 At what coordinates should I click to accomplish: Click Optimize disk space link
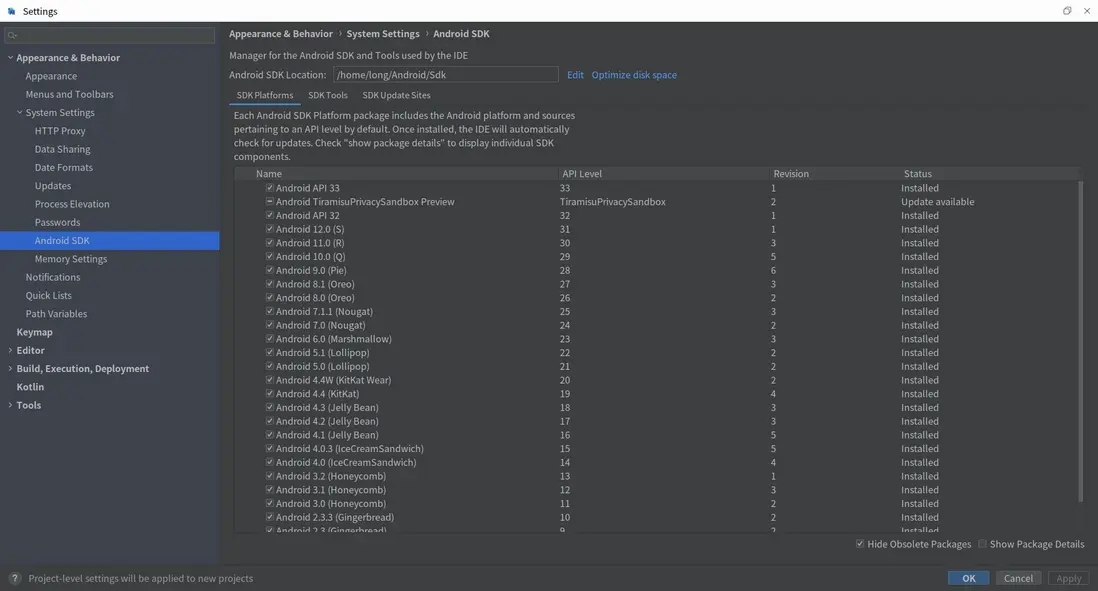634,75
